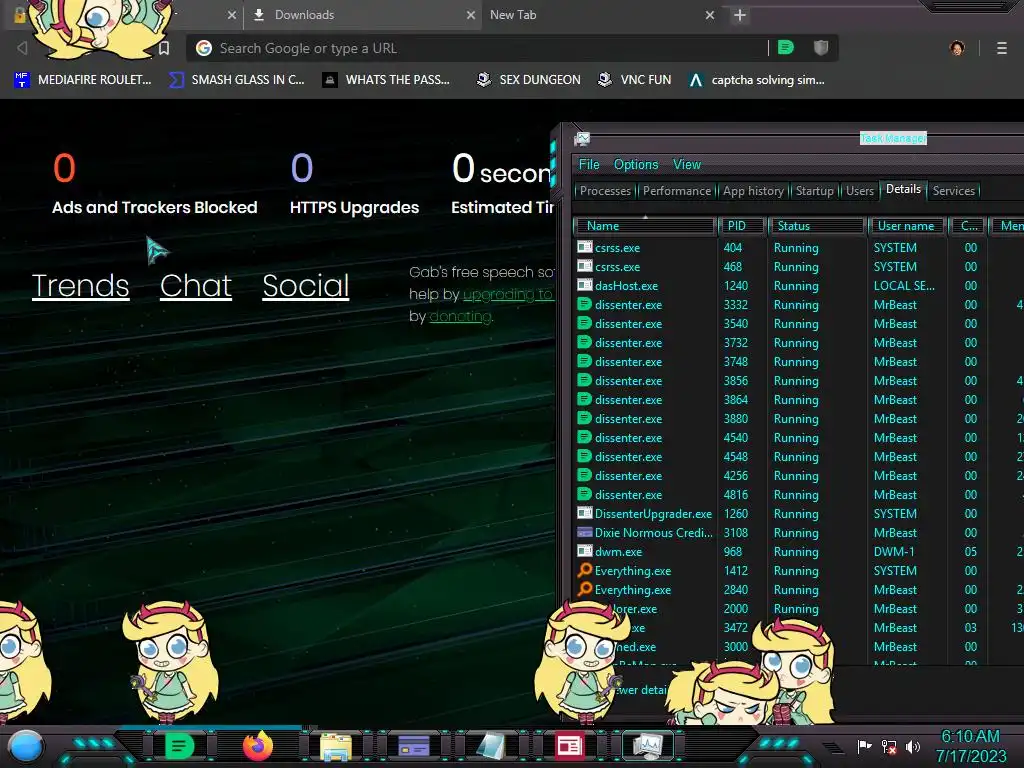The height and width of the screenshot is (768, 1024).
Task: Select the csrss.exe row with PID 404
Action: tap(798, 248)
